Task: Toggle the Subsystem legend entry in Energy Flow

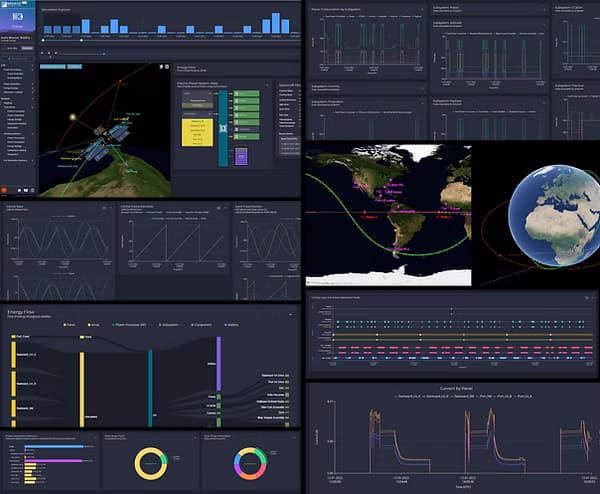Action: (164, 326)
